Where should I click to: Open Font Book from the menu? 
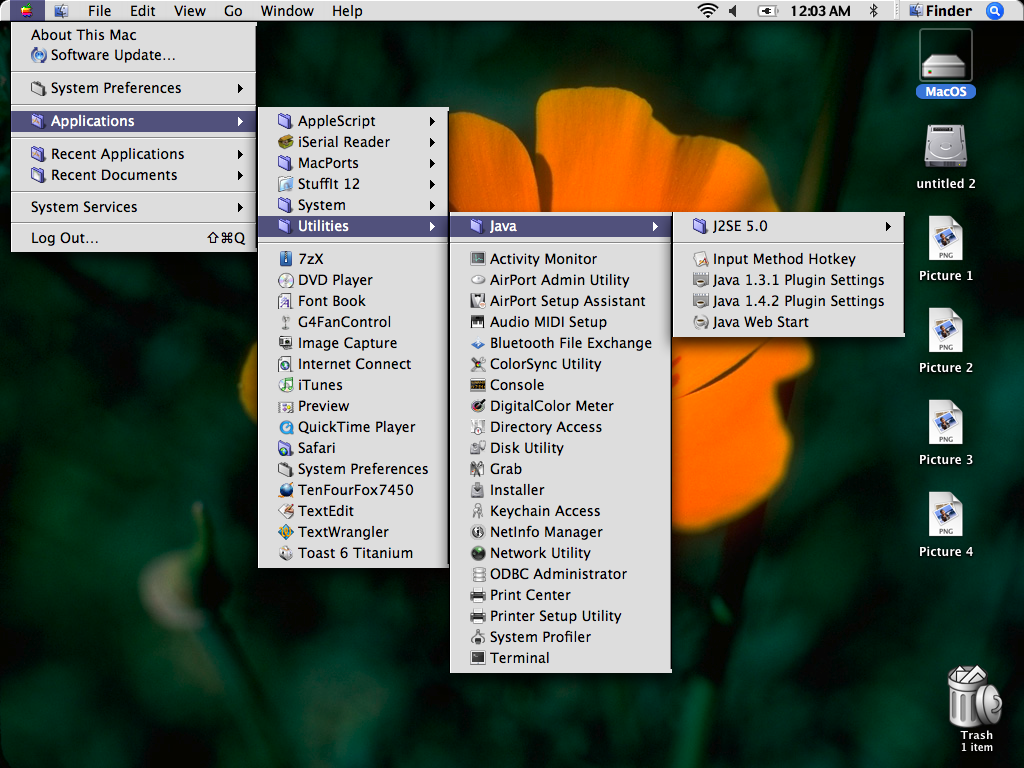(353, 300)
